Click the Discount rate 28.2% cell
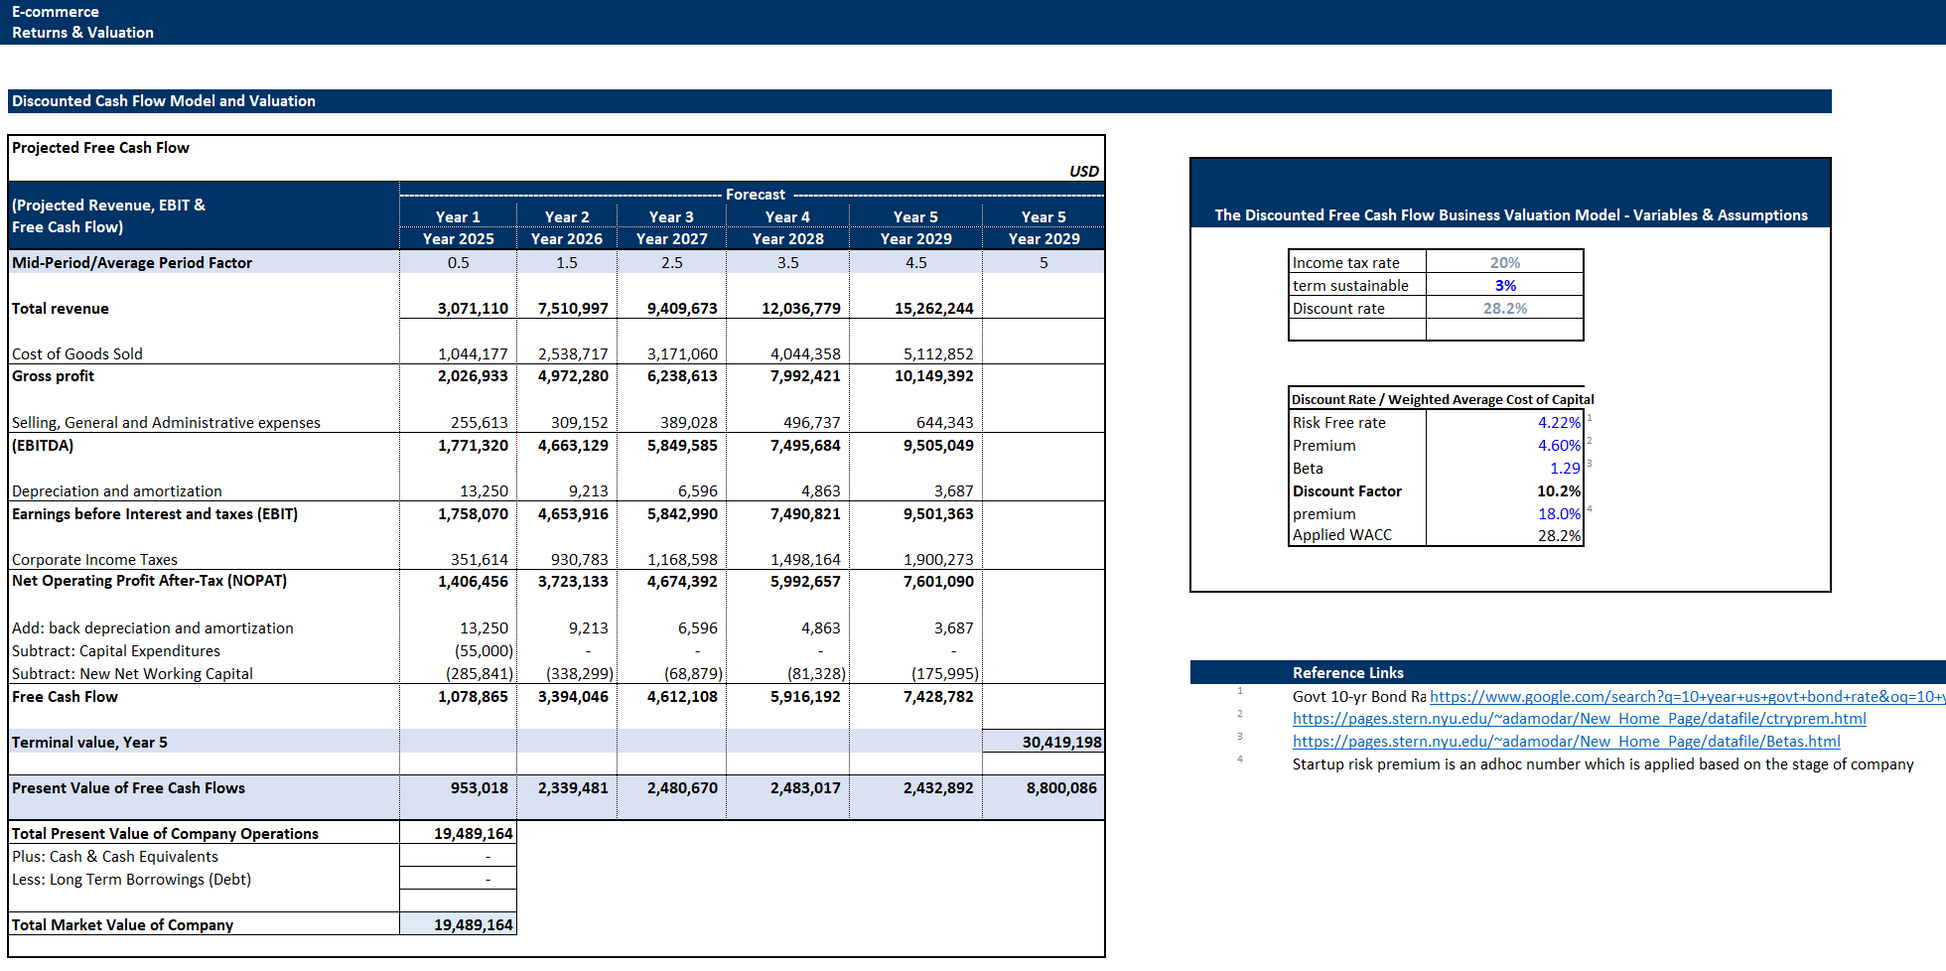 coord(1504,309)
